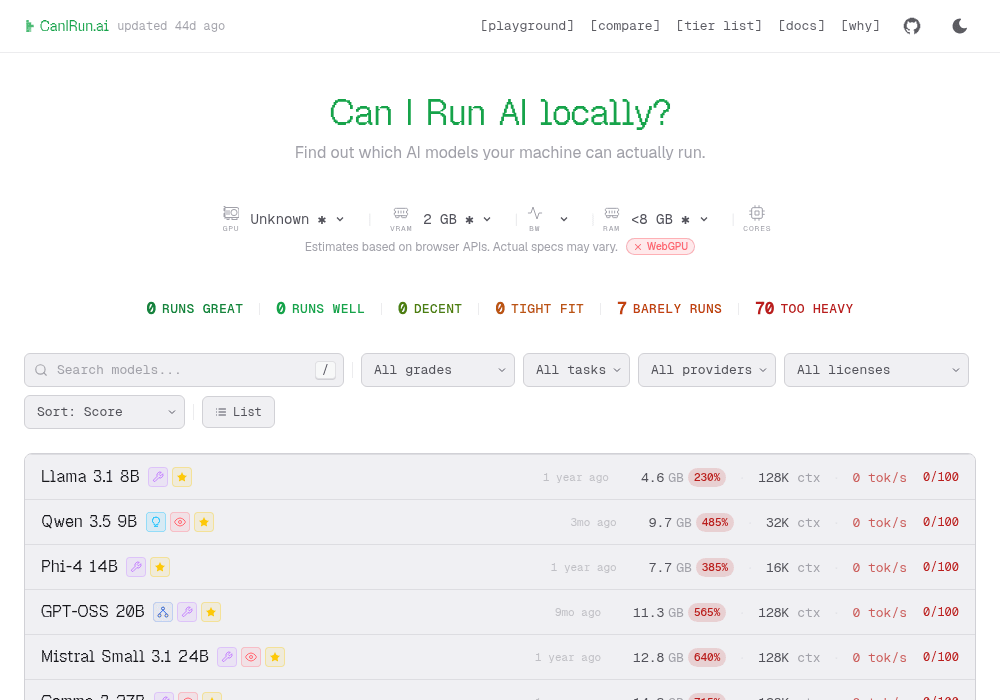Viewport: 1000px width, 700px height.
Task: Open the why page
Action: (860, 26)
